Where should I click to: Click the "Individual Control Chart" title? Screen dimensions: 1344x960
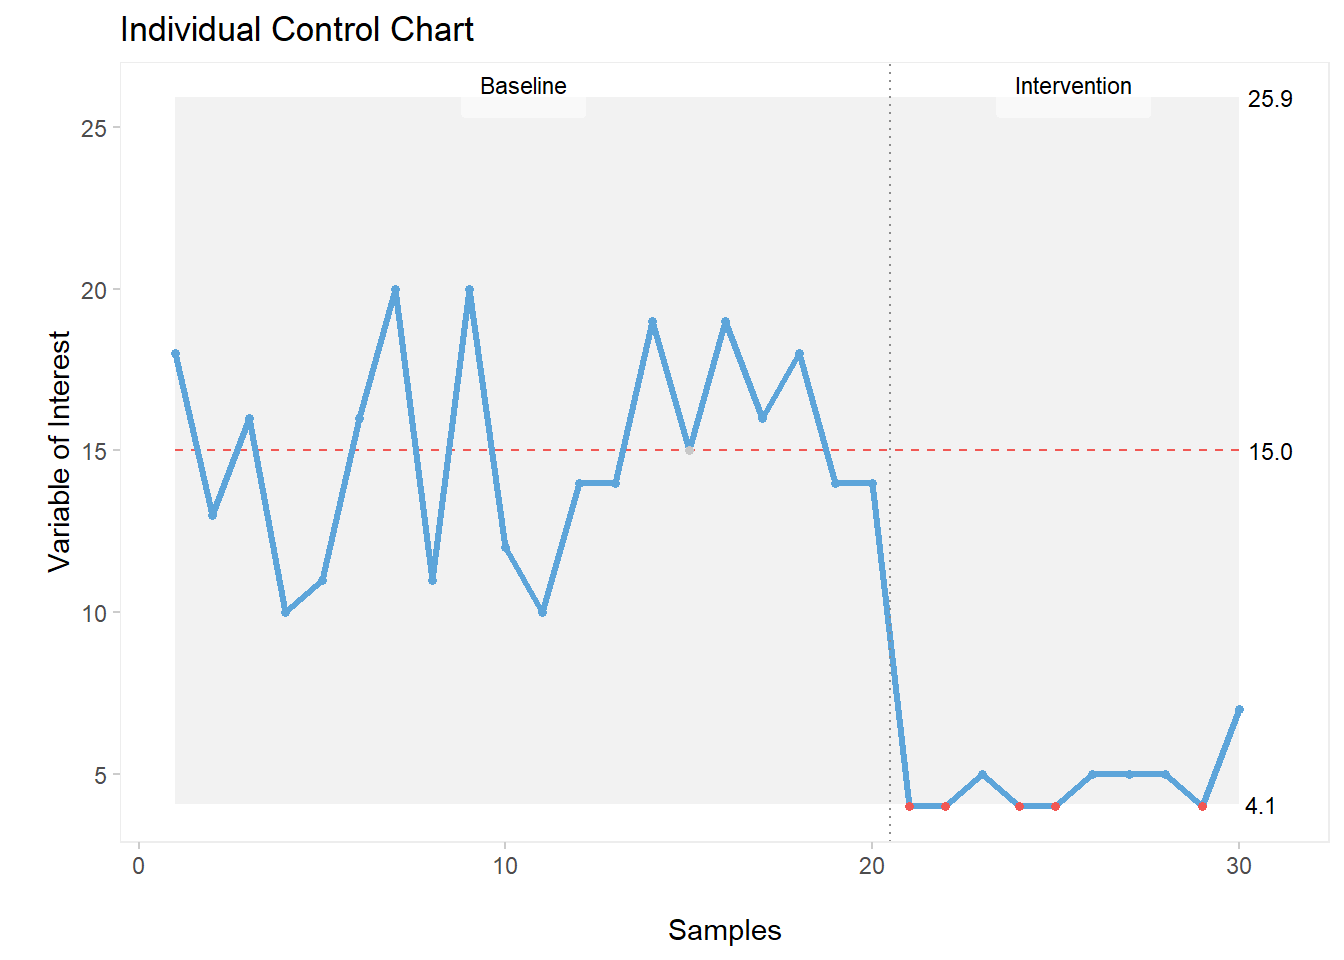[297, 30]
